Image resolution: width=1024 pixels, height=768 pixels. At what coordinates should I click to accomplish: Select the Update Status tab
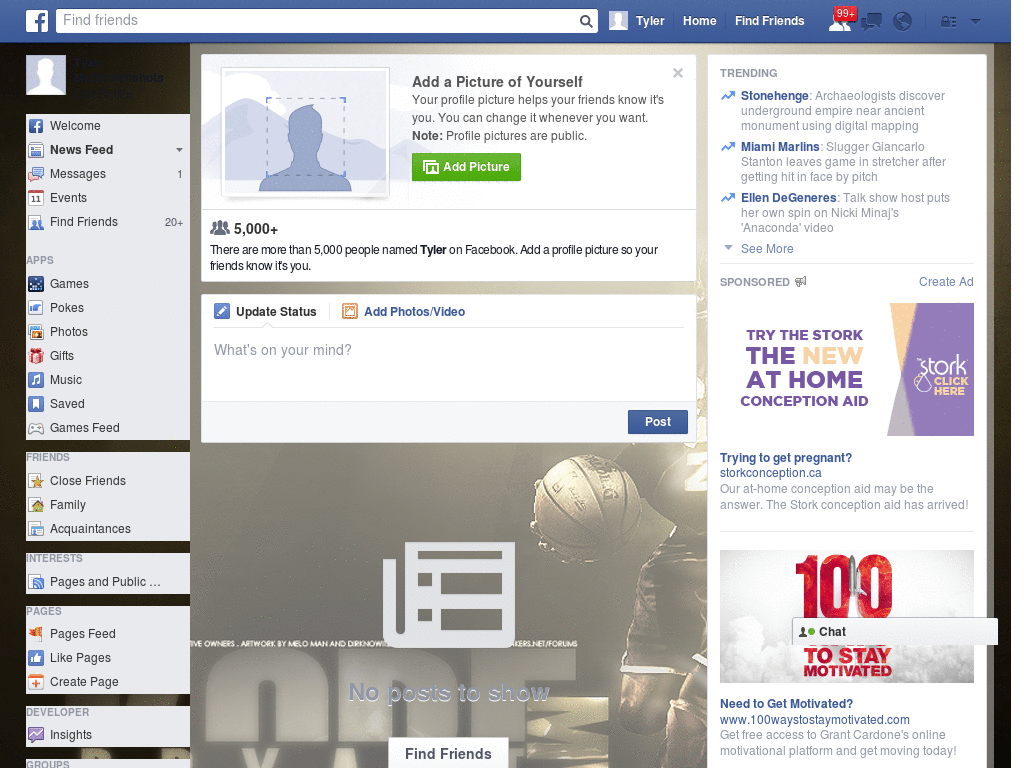click(265, 312)
